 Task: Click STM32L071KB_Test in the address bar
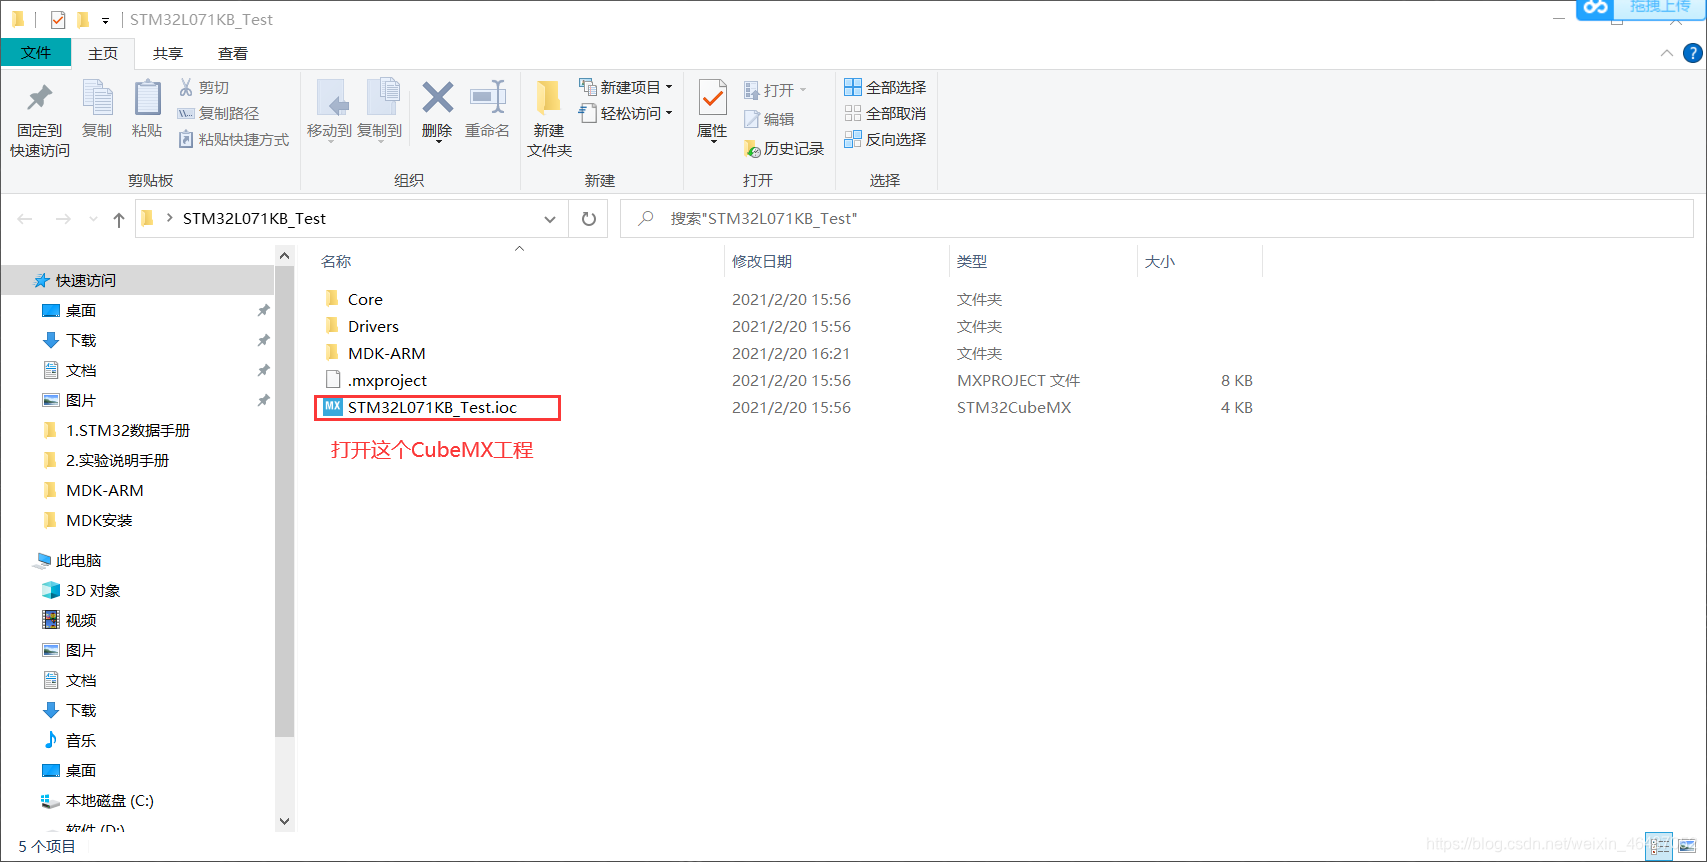pos(254,219)
